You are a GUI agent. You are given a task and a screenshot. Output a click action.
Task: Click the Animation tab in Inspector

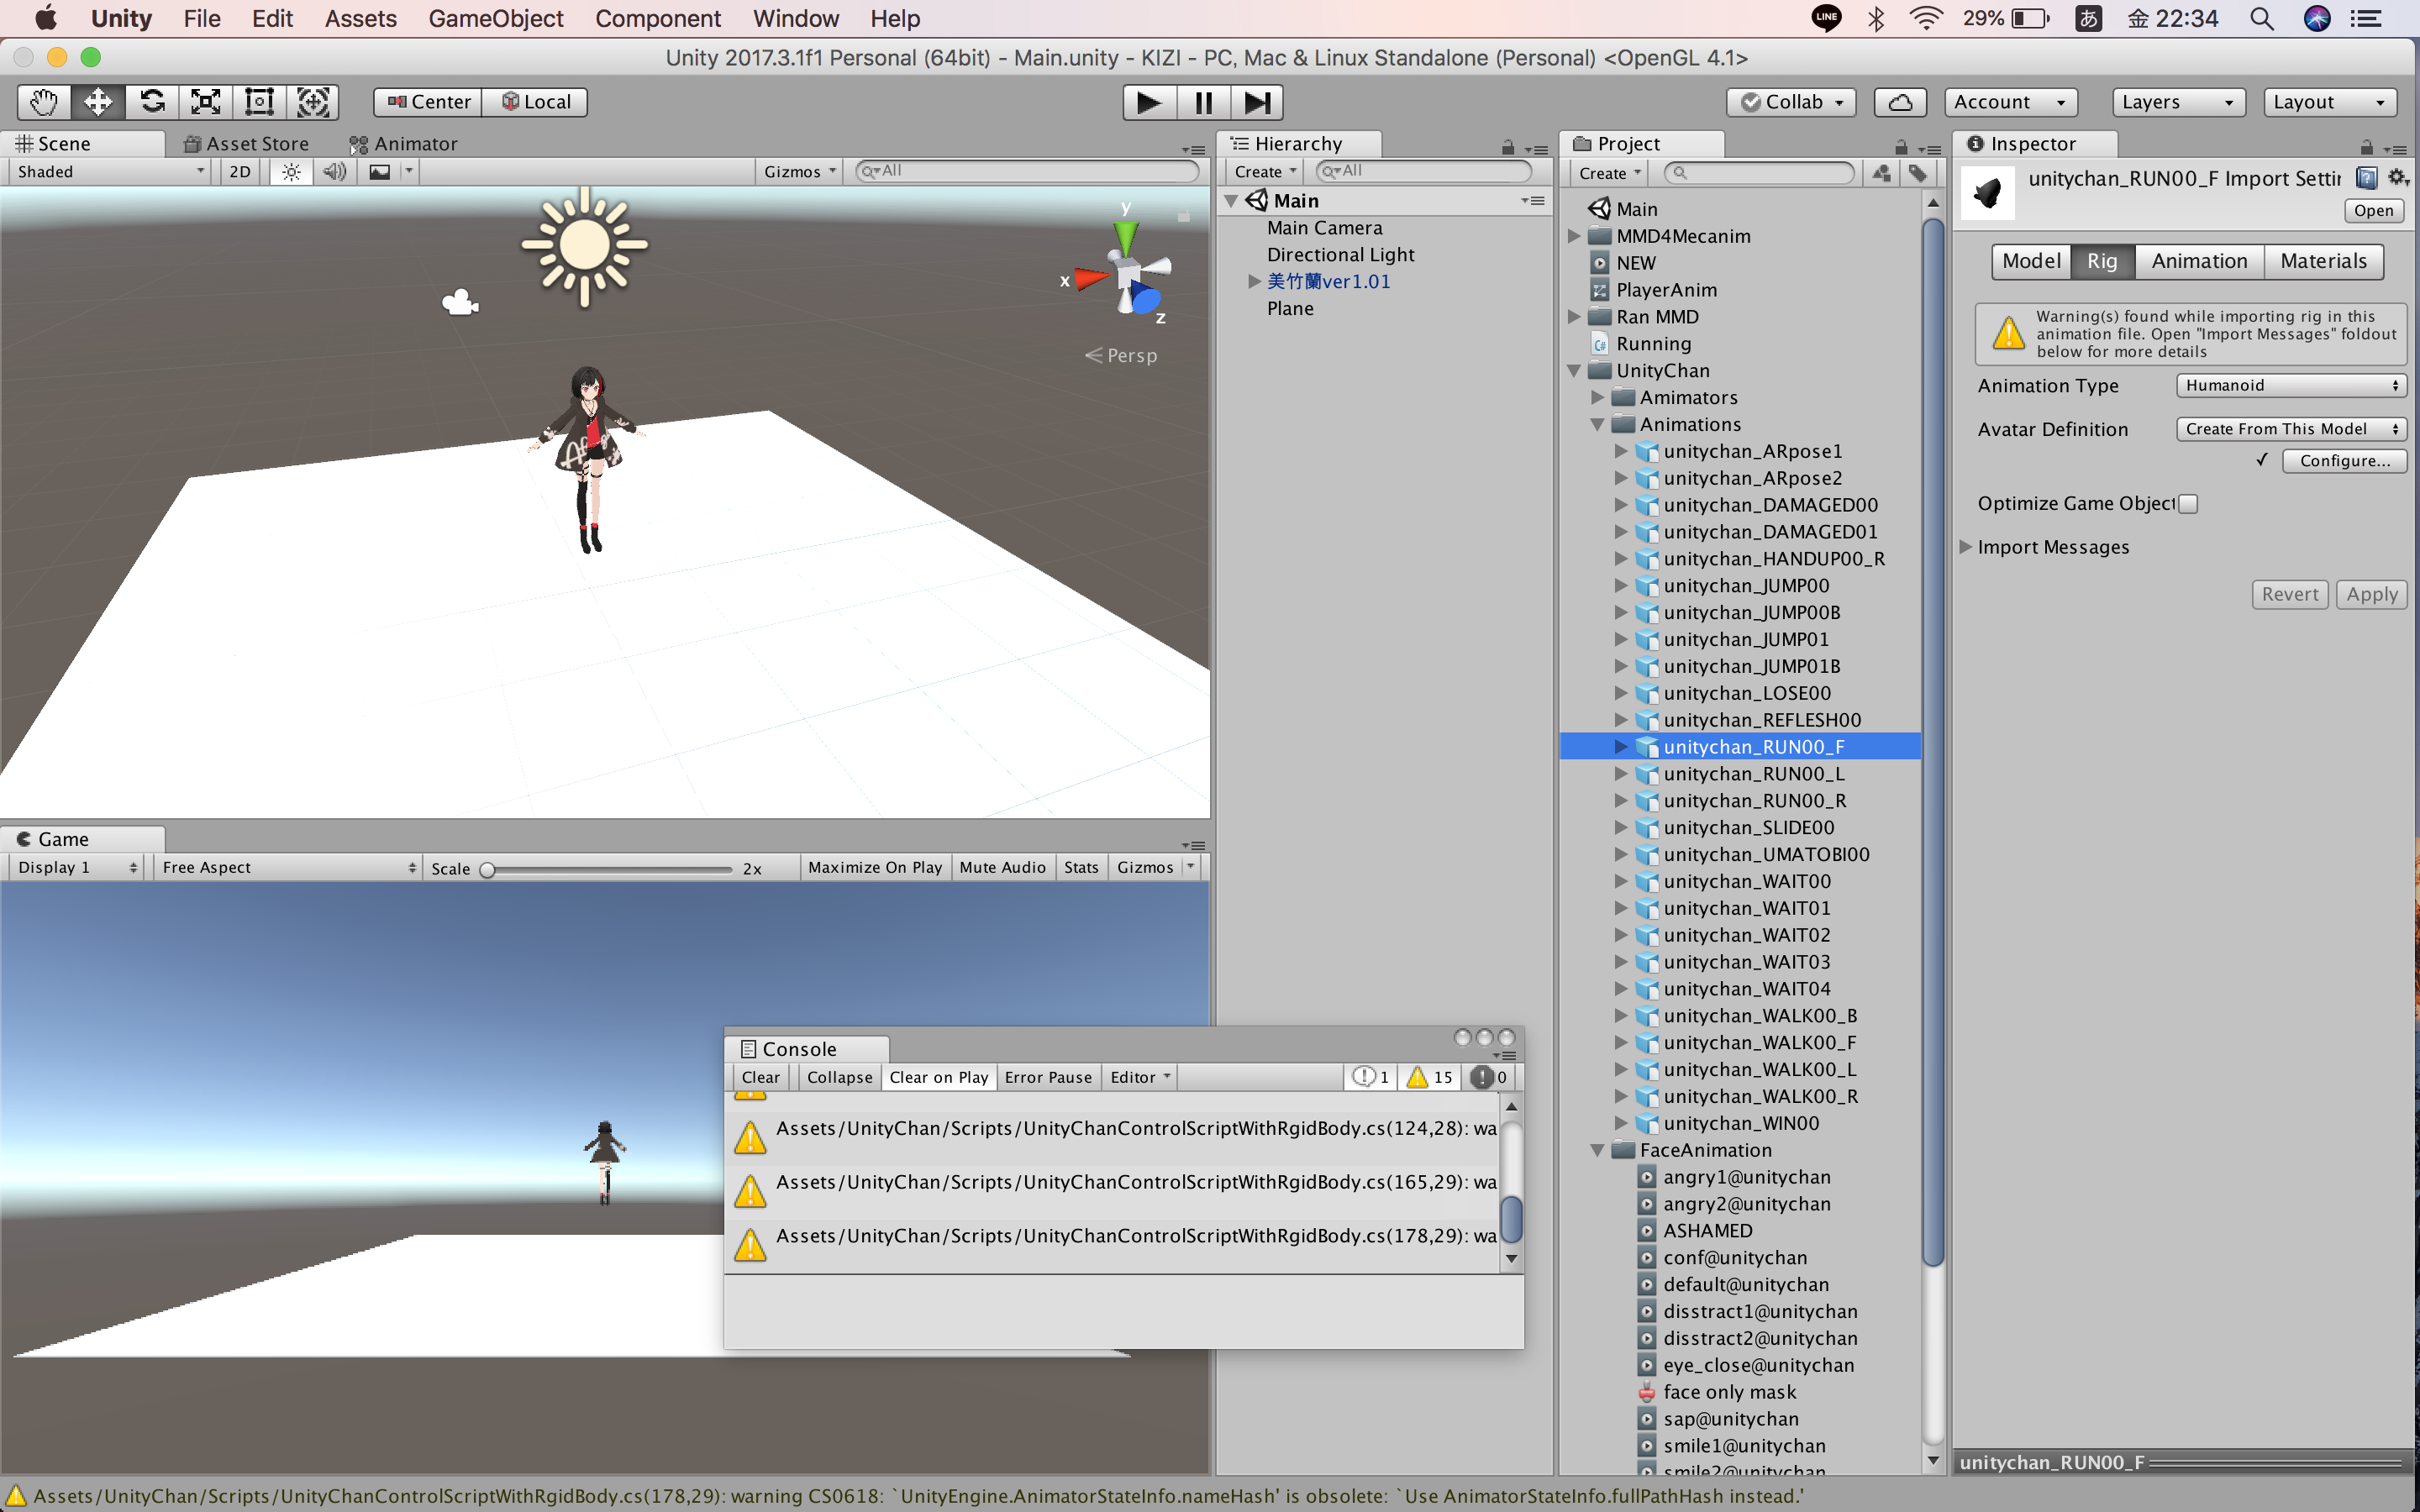point(2197,260)
